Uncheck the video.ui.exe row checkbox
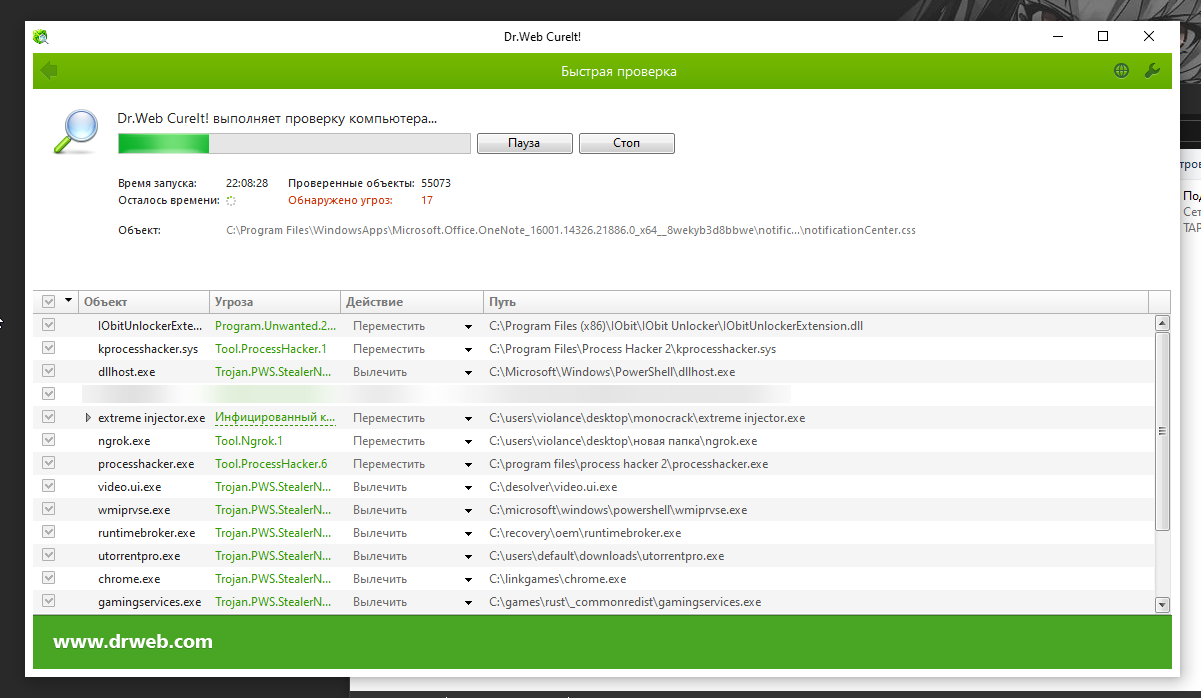 tap(48, 486)
